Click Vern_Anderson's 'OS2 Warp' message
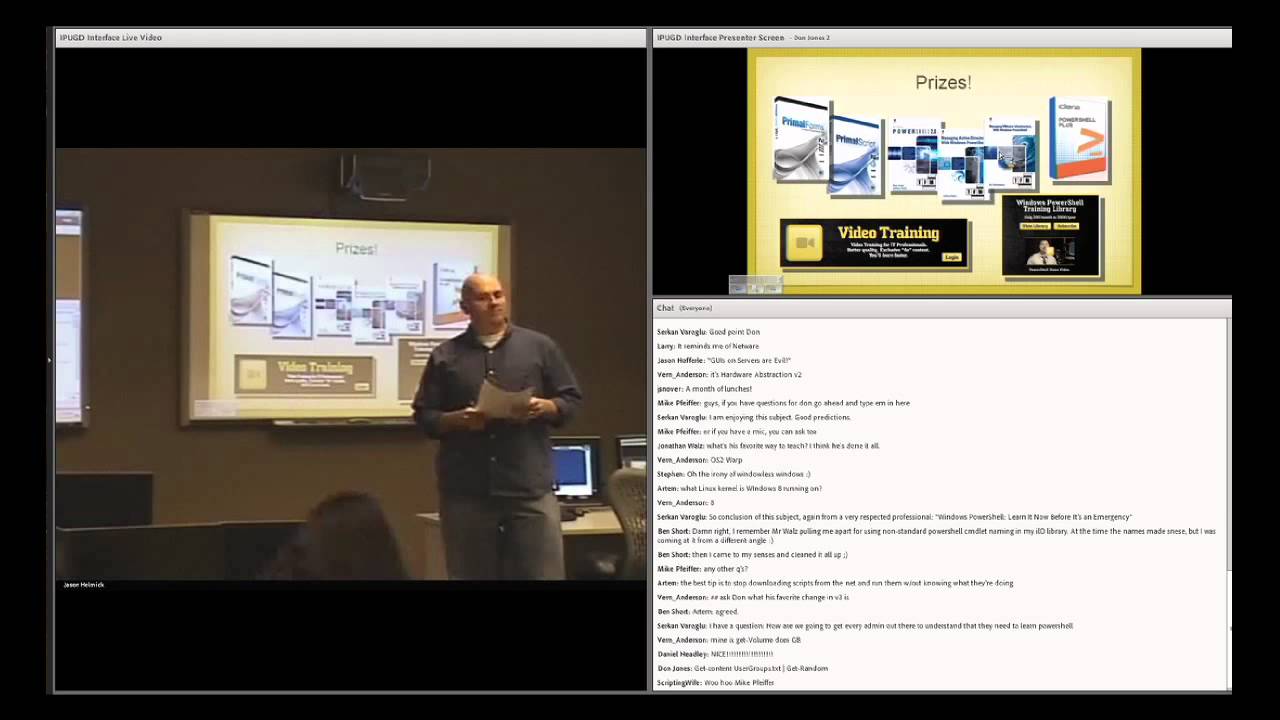Screen dimensions: 1280x720 point(700,460)
